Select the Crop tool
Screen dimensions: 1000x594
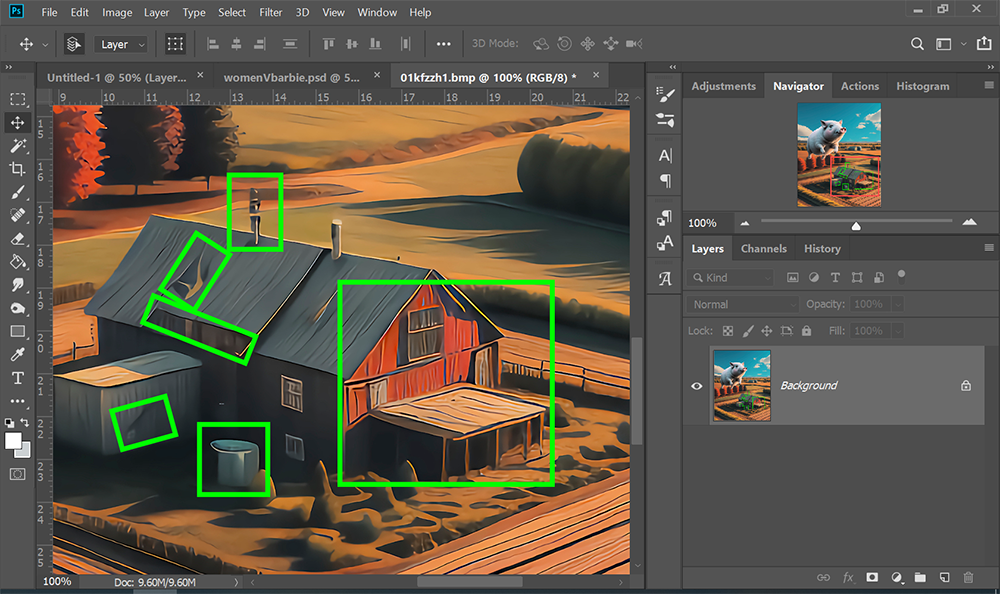point(17,168)
